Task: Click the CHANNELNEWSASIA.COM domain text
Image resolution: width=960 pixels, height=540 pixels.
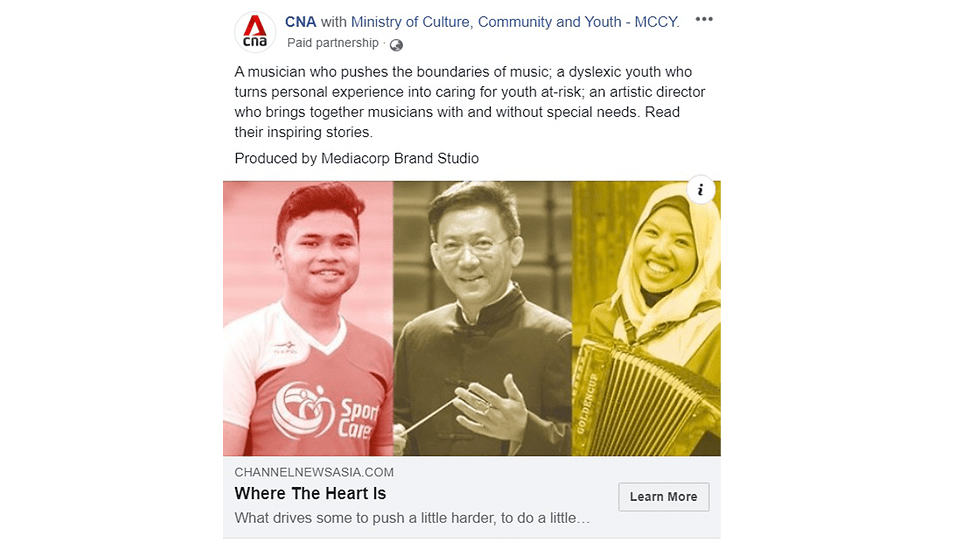Action: (314, 472)
